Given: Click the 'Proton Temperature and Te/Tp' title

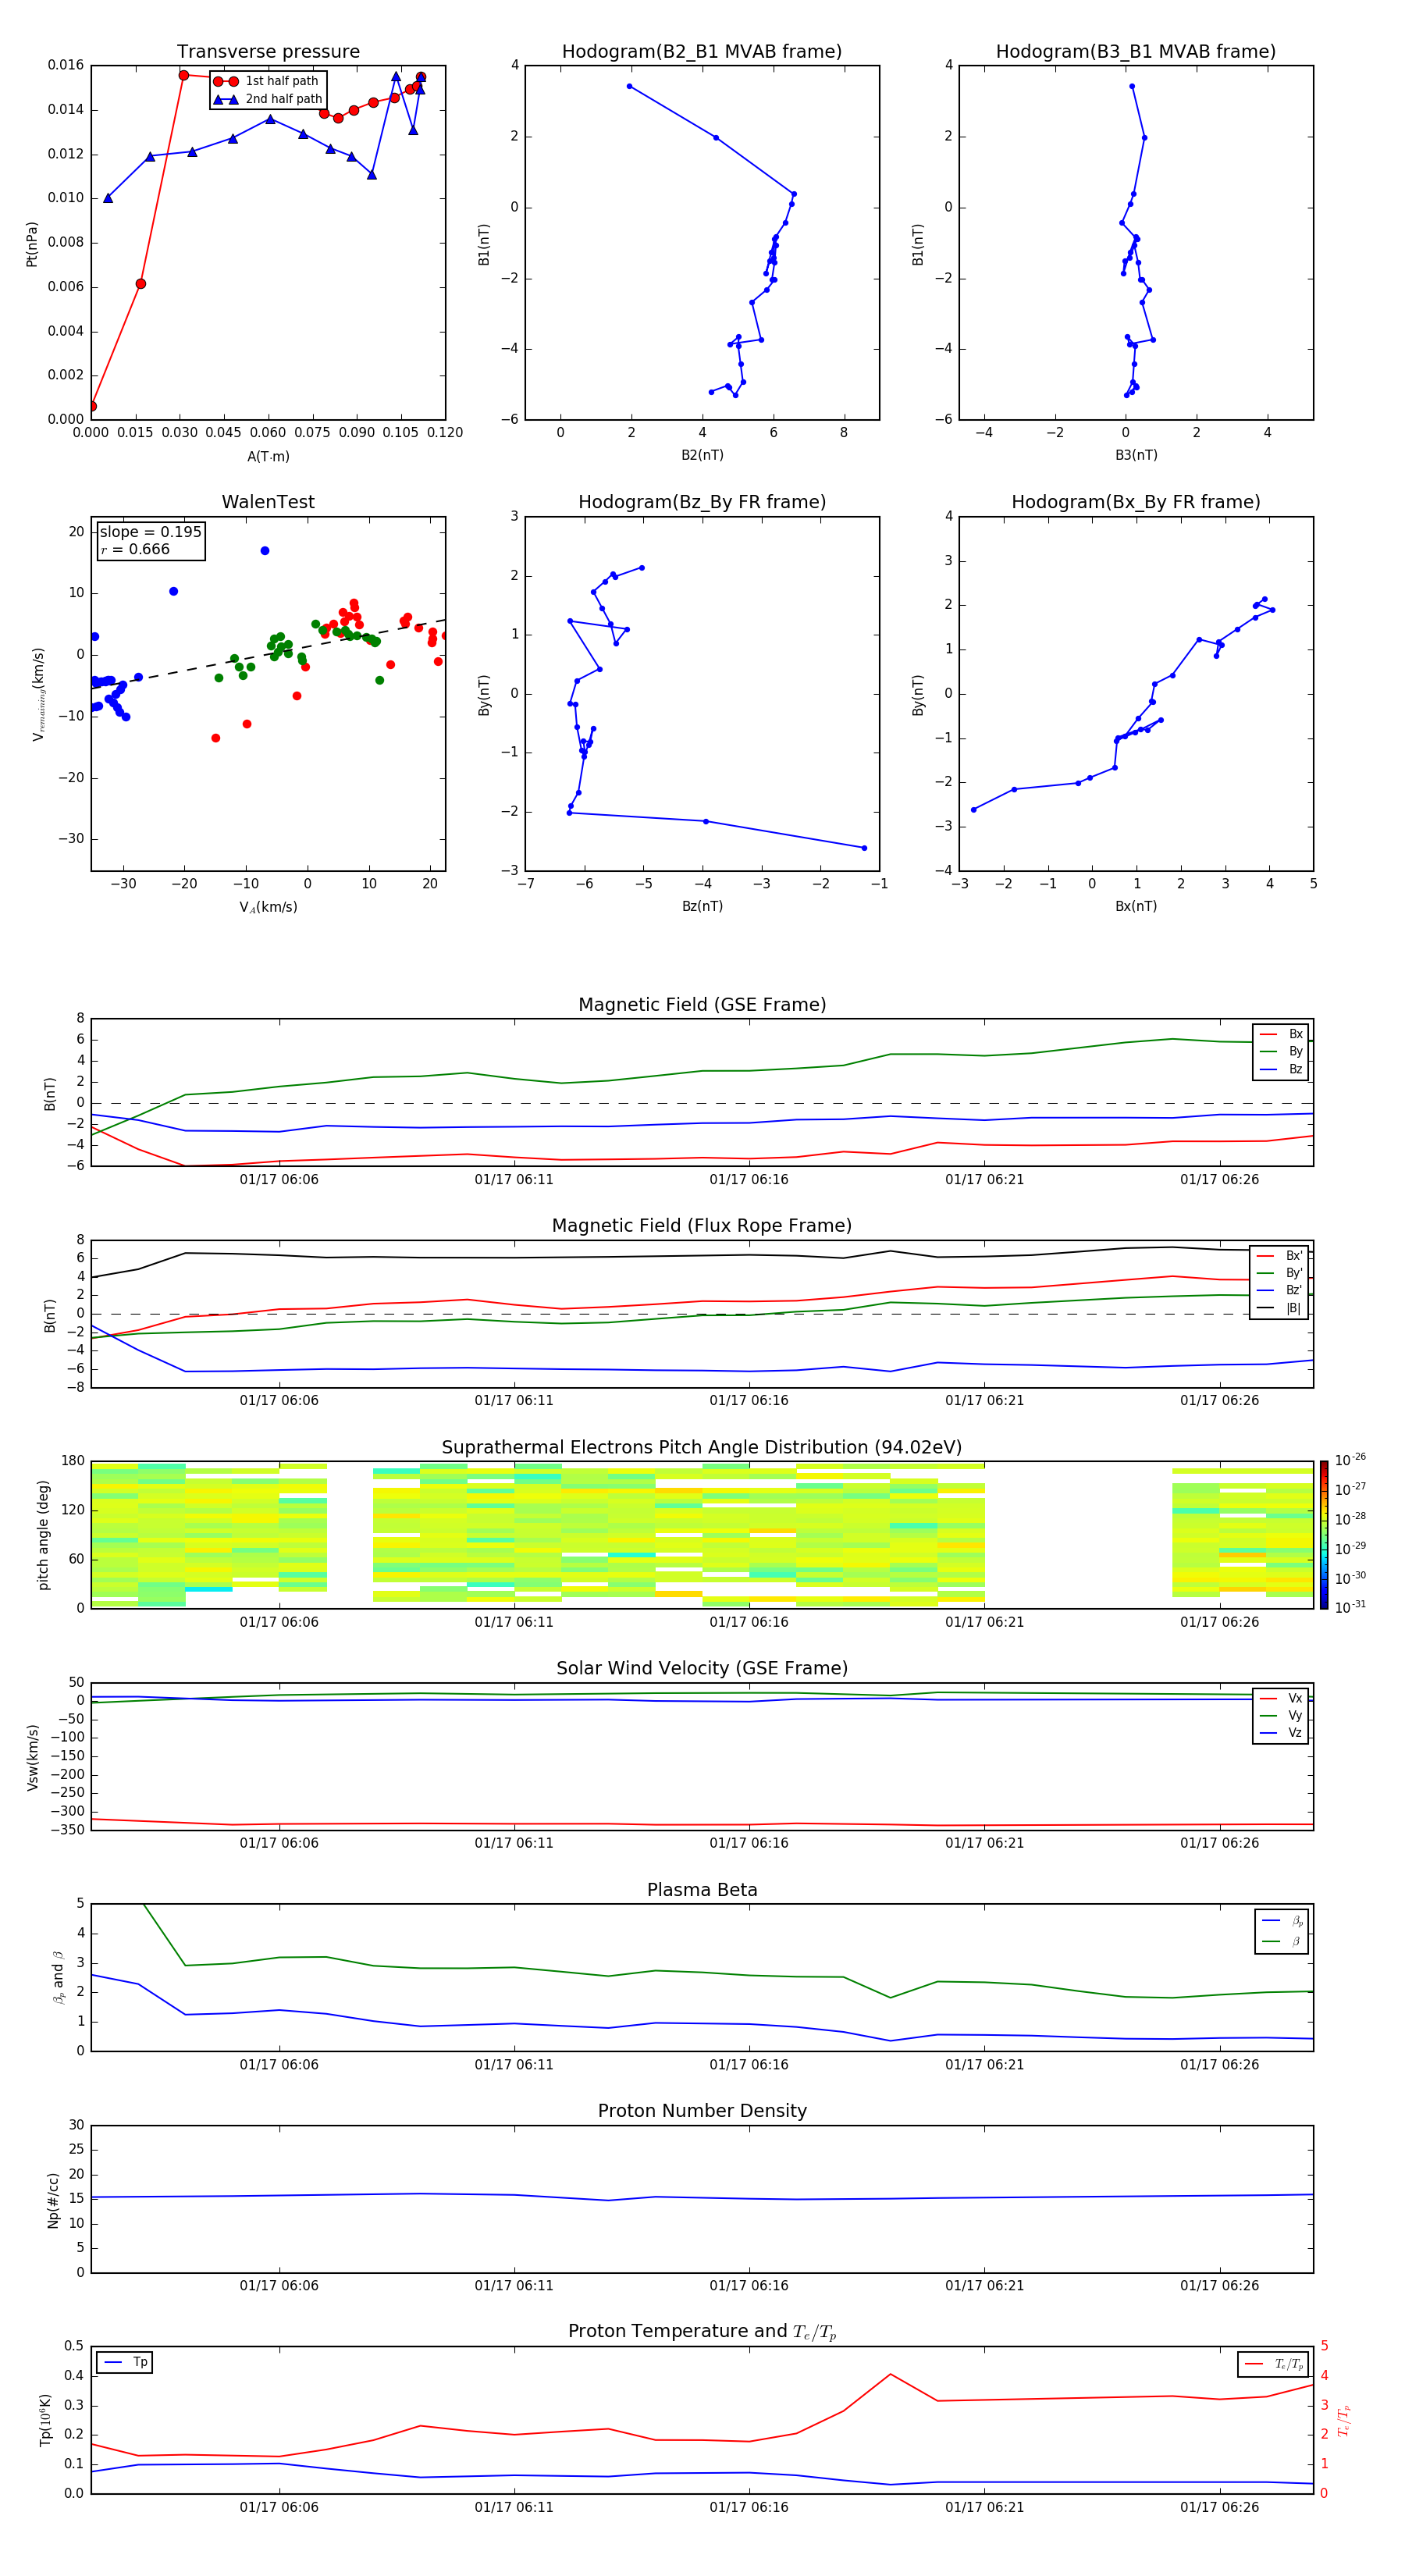Looking at the screenshot, I should pos(702,2332).
